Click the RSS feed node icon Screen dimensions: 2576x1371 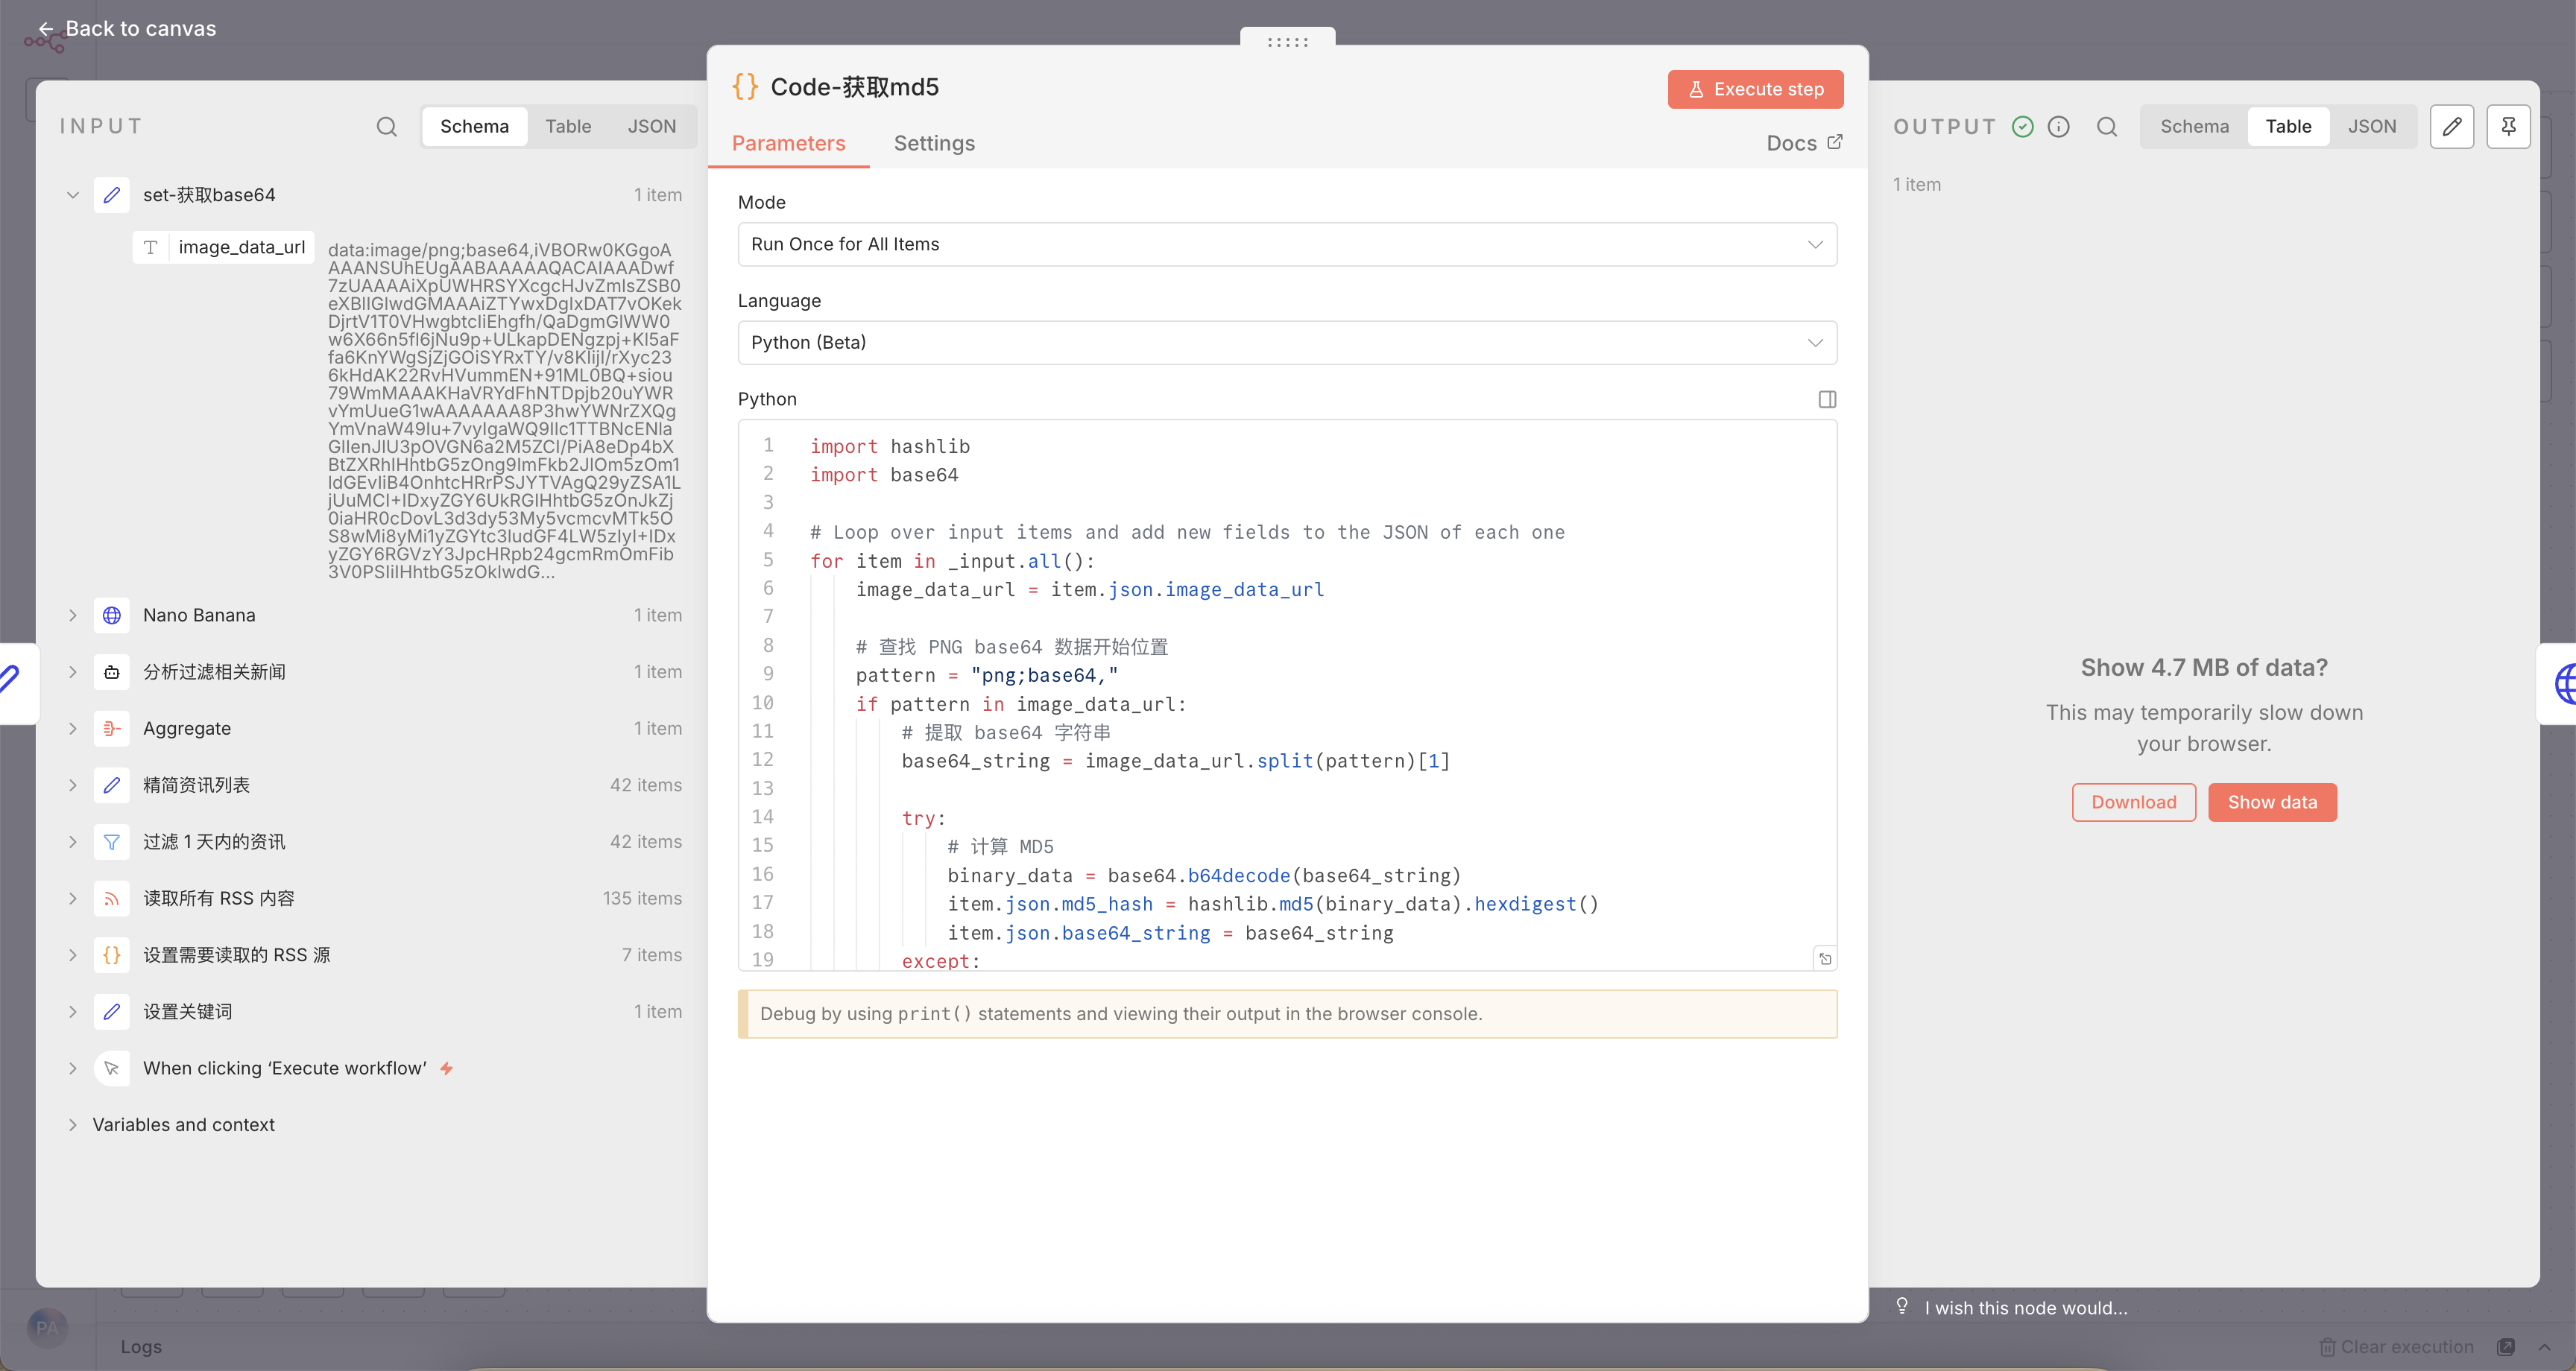pyautogui.click(x=112, y=899)
